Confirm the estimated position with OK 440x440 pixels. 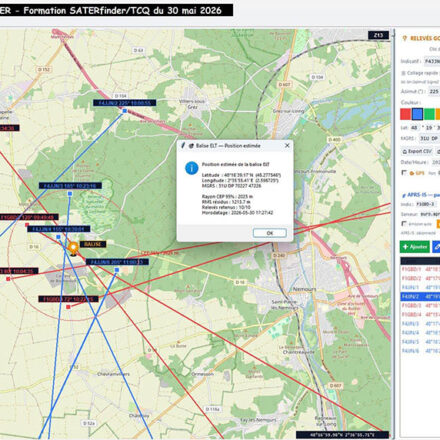coord(270,233)
